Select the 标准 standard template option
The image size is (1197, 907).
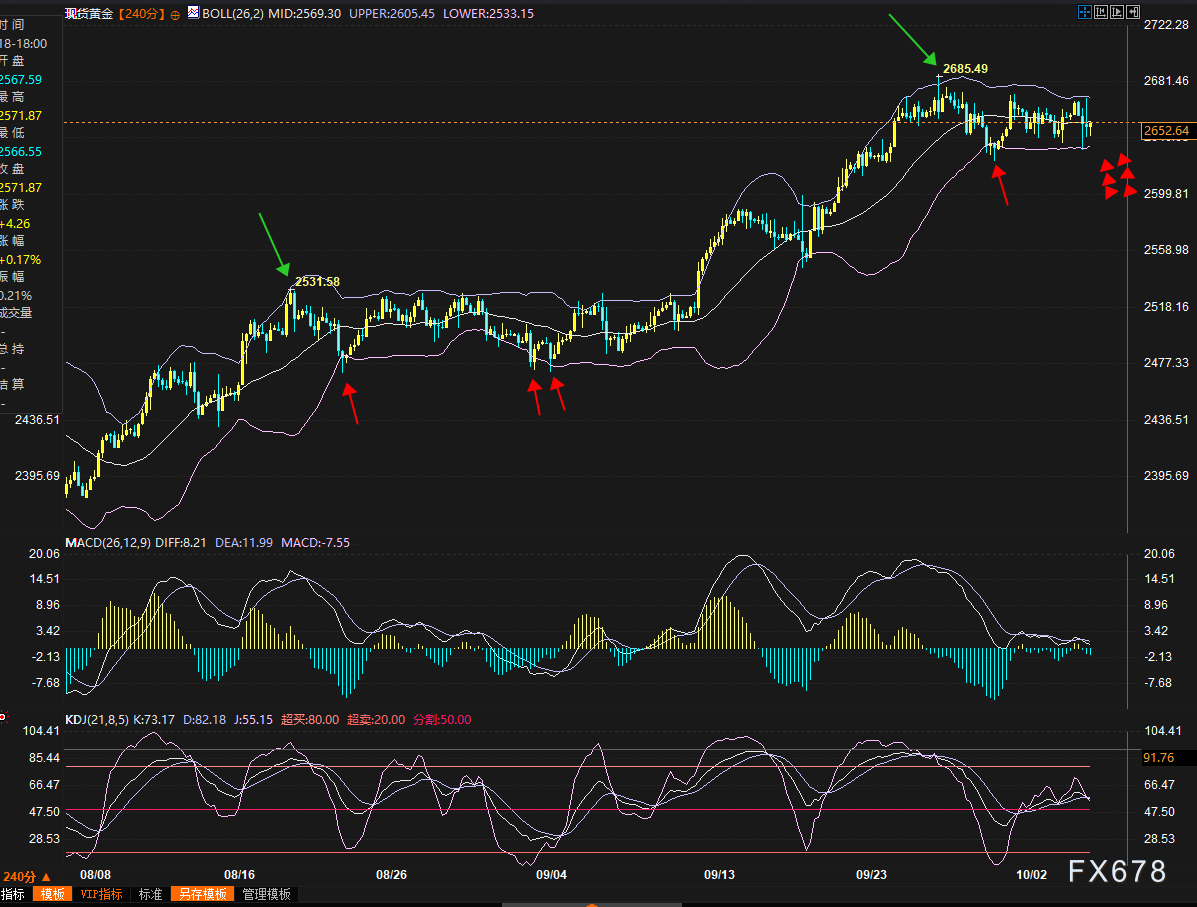pos(150,894)
